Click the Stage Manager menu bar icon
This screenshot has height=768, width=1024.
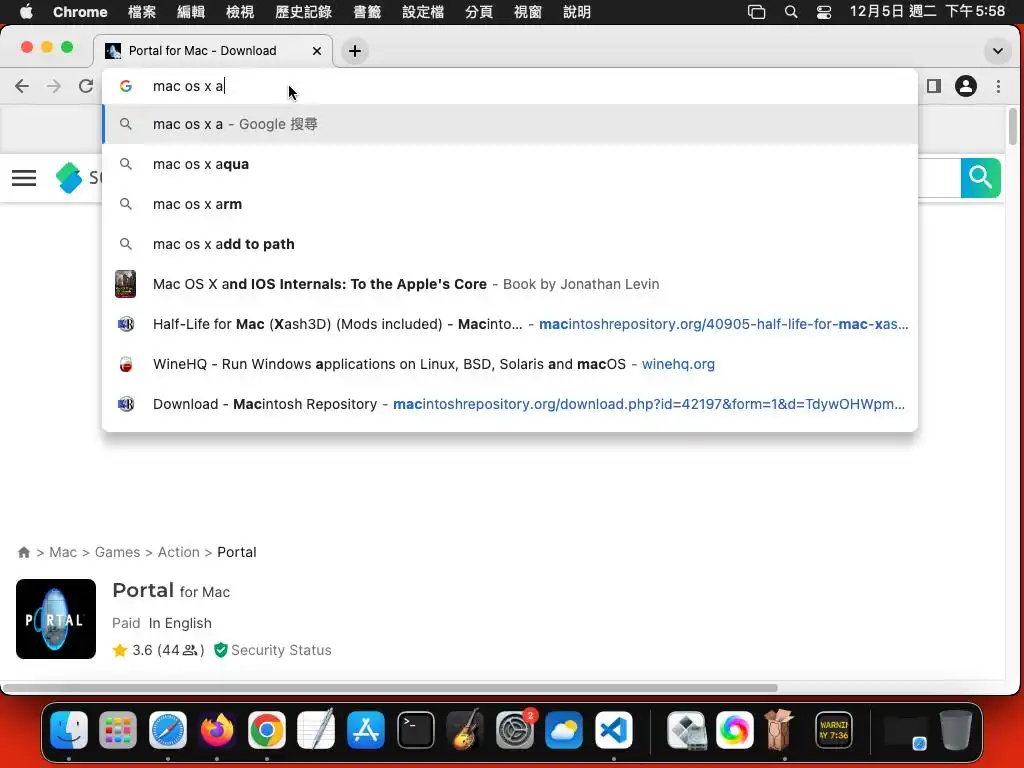(756, 12)
